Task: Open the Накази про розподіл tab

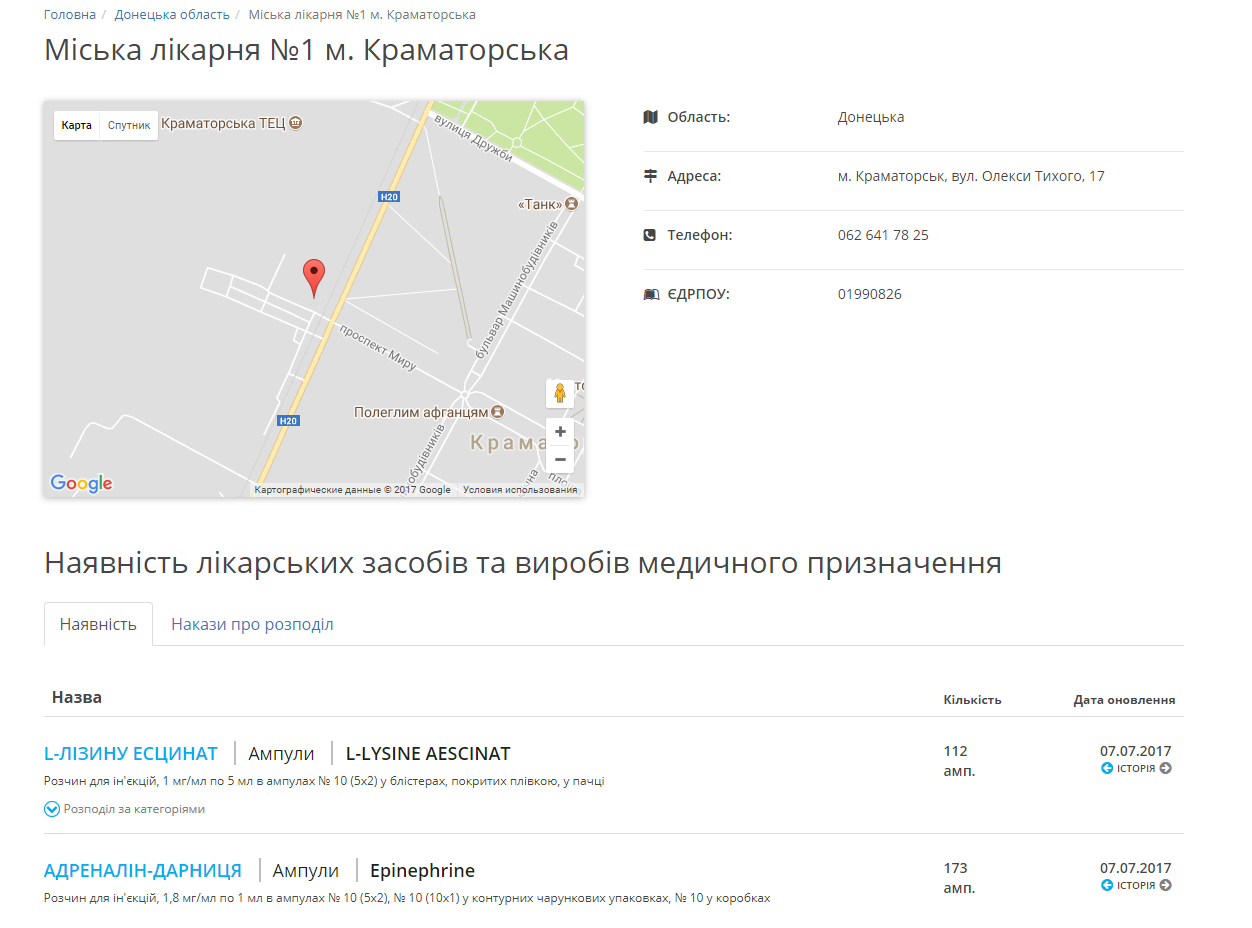Action: click(x=252, y=624)
